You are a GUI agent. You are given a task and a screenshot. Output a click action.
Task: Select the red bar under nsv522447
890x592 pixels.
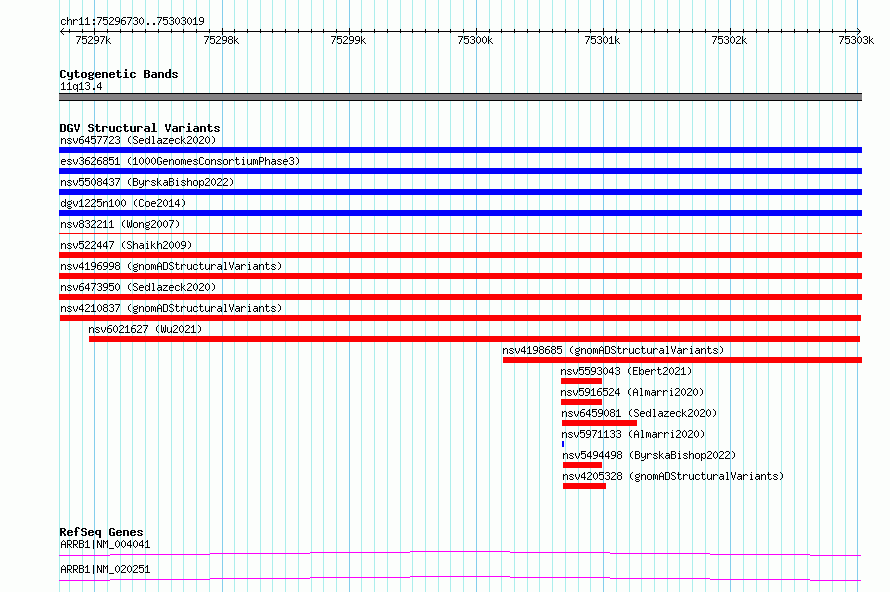pyautogui.click(x=460, y=255)
